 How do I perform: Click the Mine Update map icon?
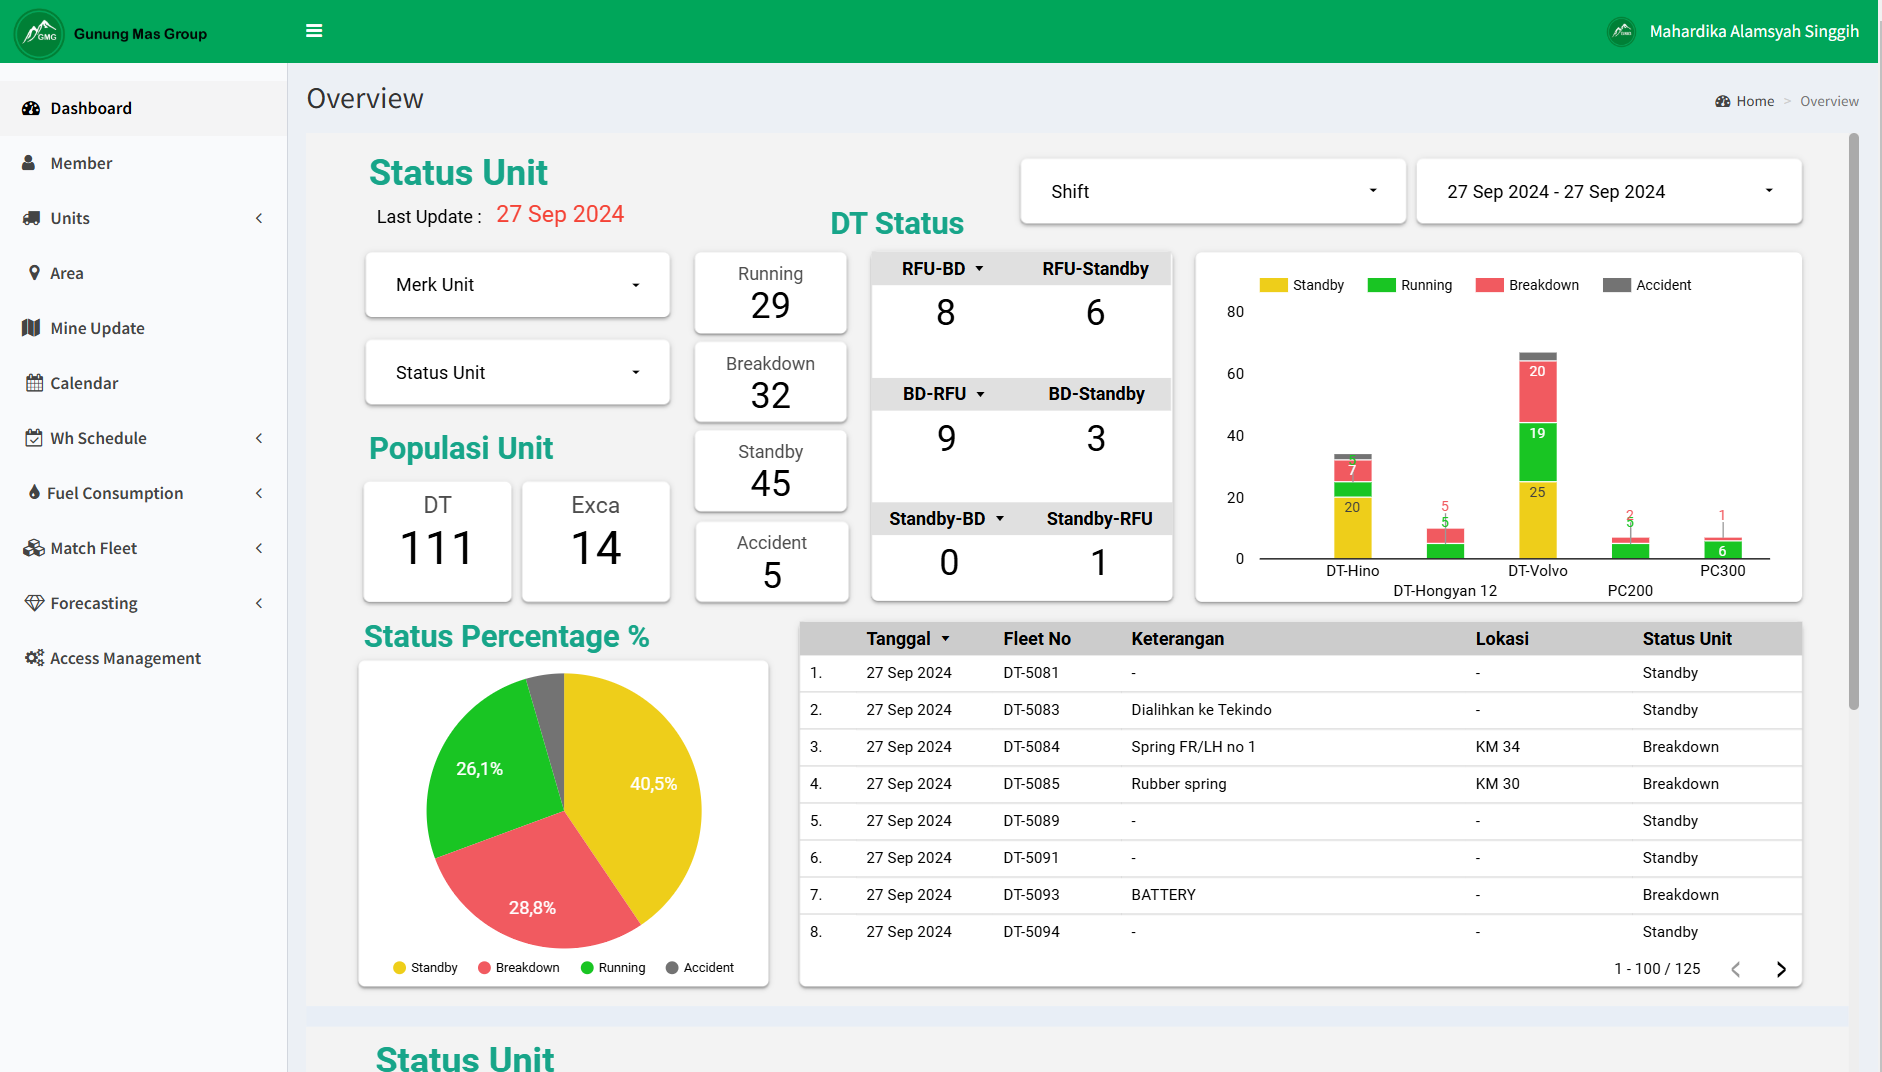pos(31,328)
